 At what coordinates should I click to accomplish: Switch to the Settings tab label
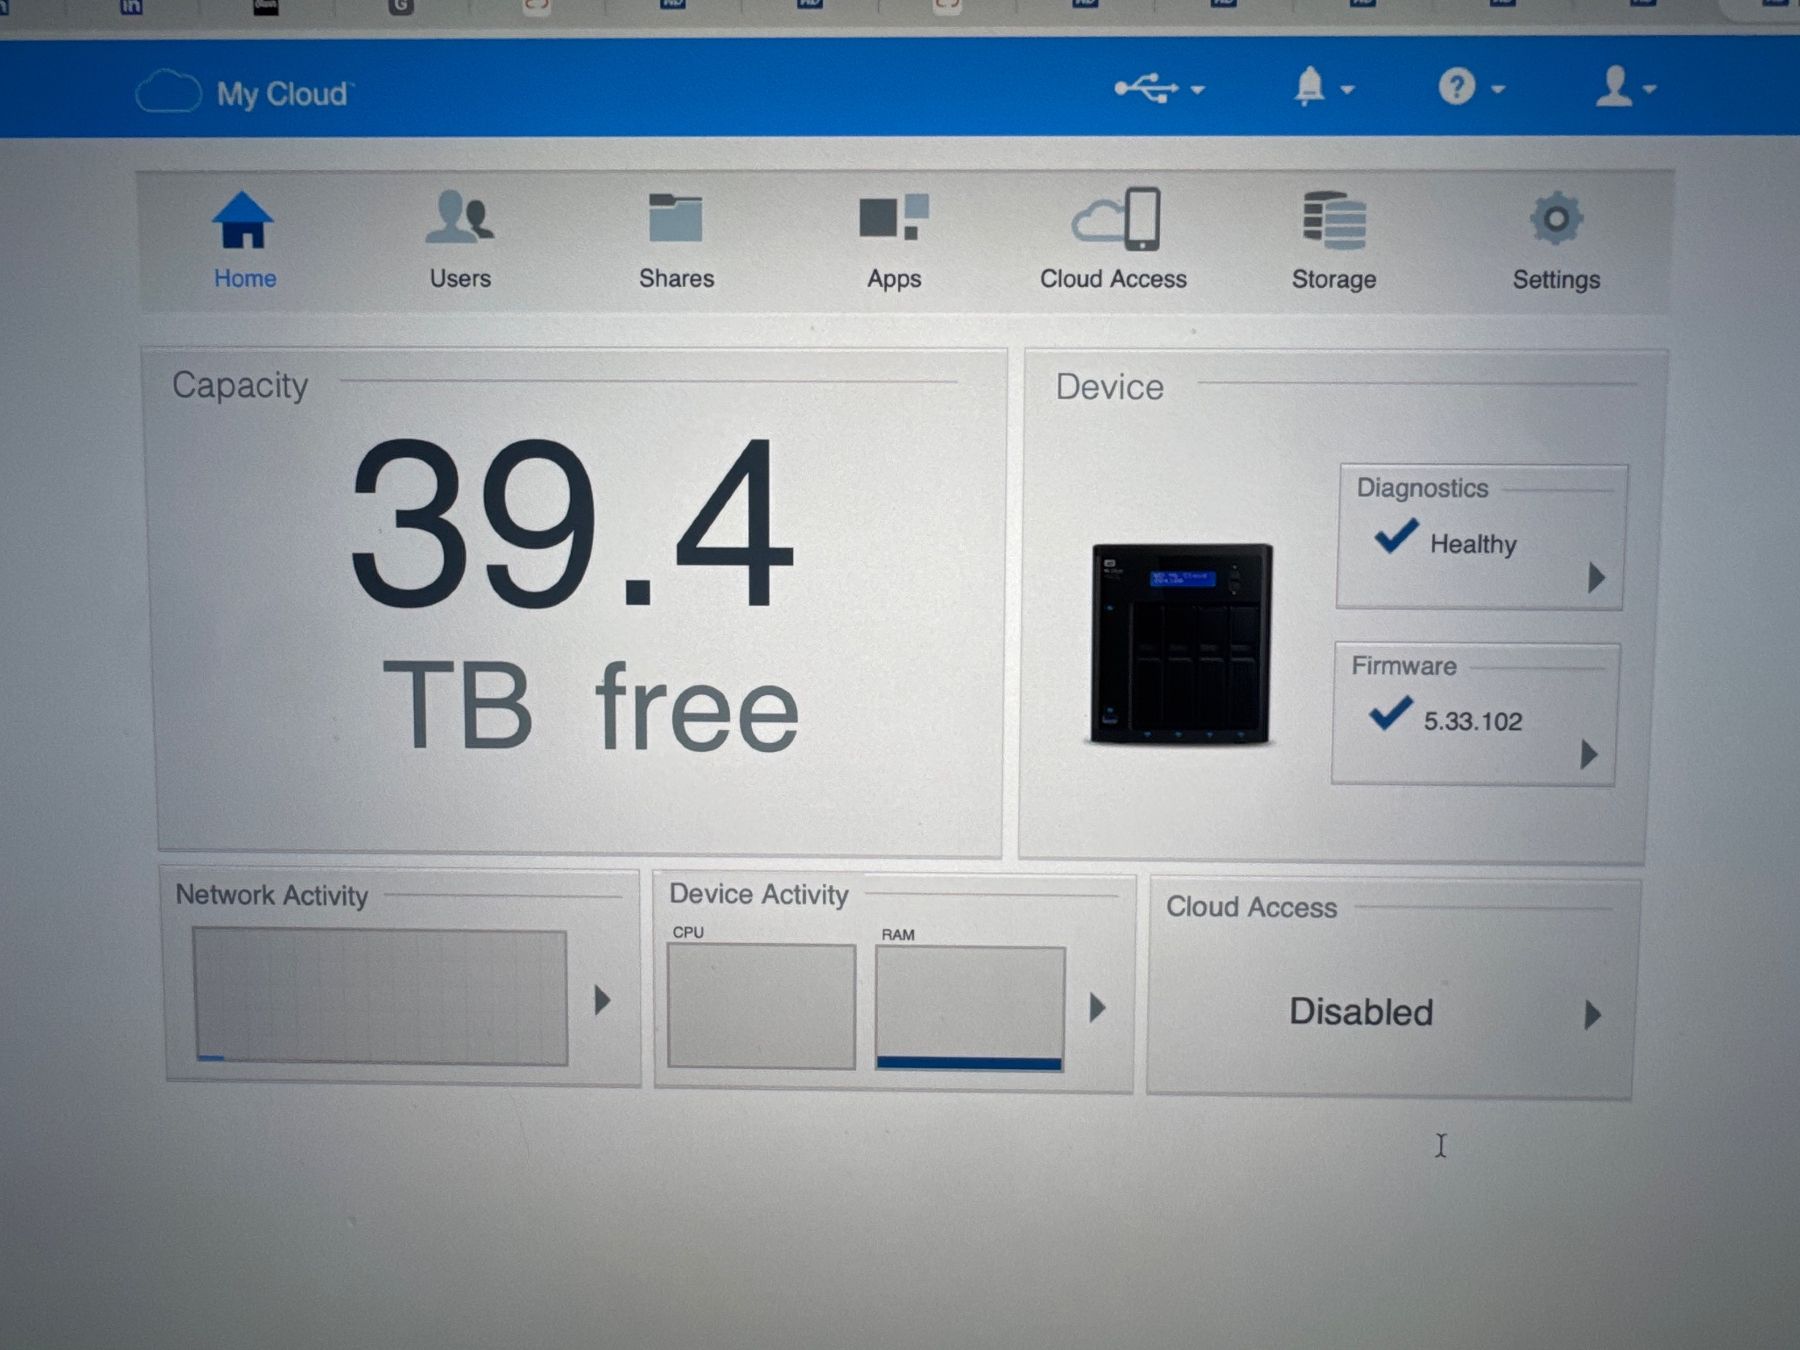1556,280
